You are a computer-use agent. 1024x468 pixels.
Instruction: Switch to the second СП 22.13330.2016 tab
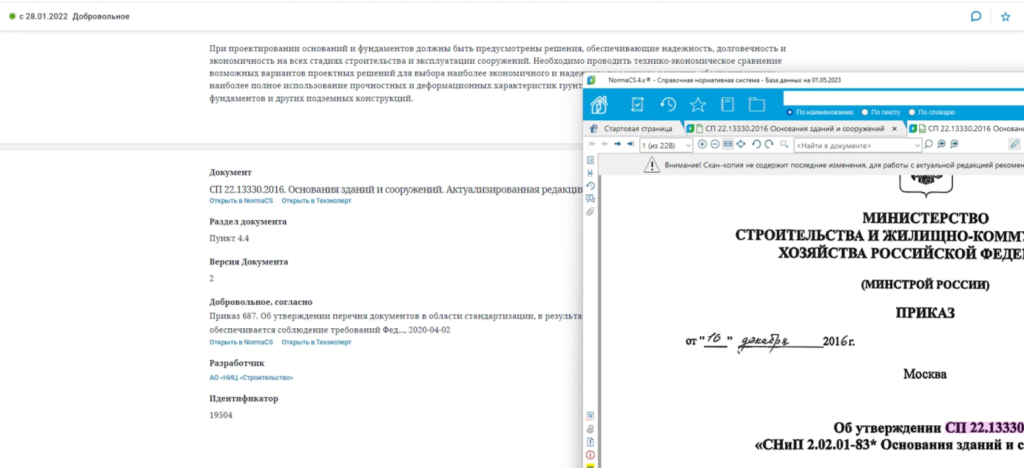(965, 129)
